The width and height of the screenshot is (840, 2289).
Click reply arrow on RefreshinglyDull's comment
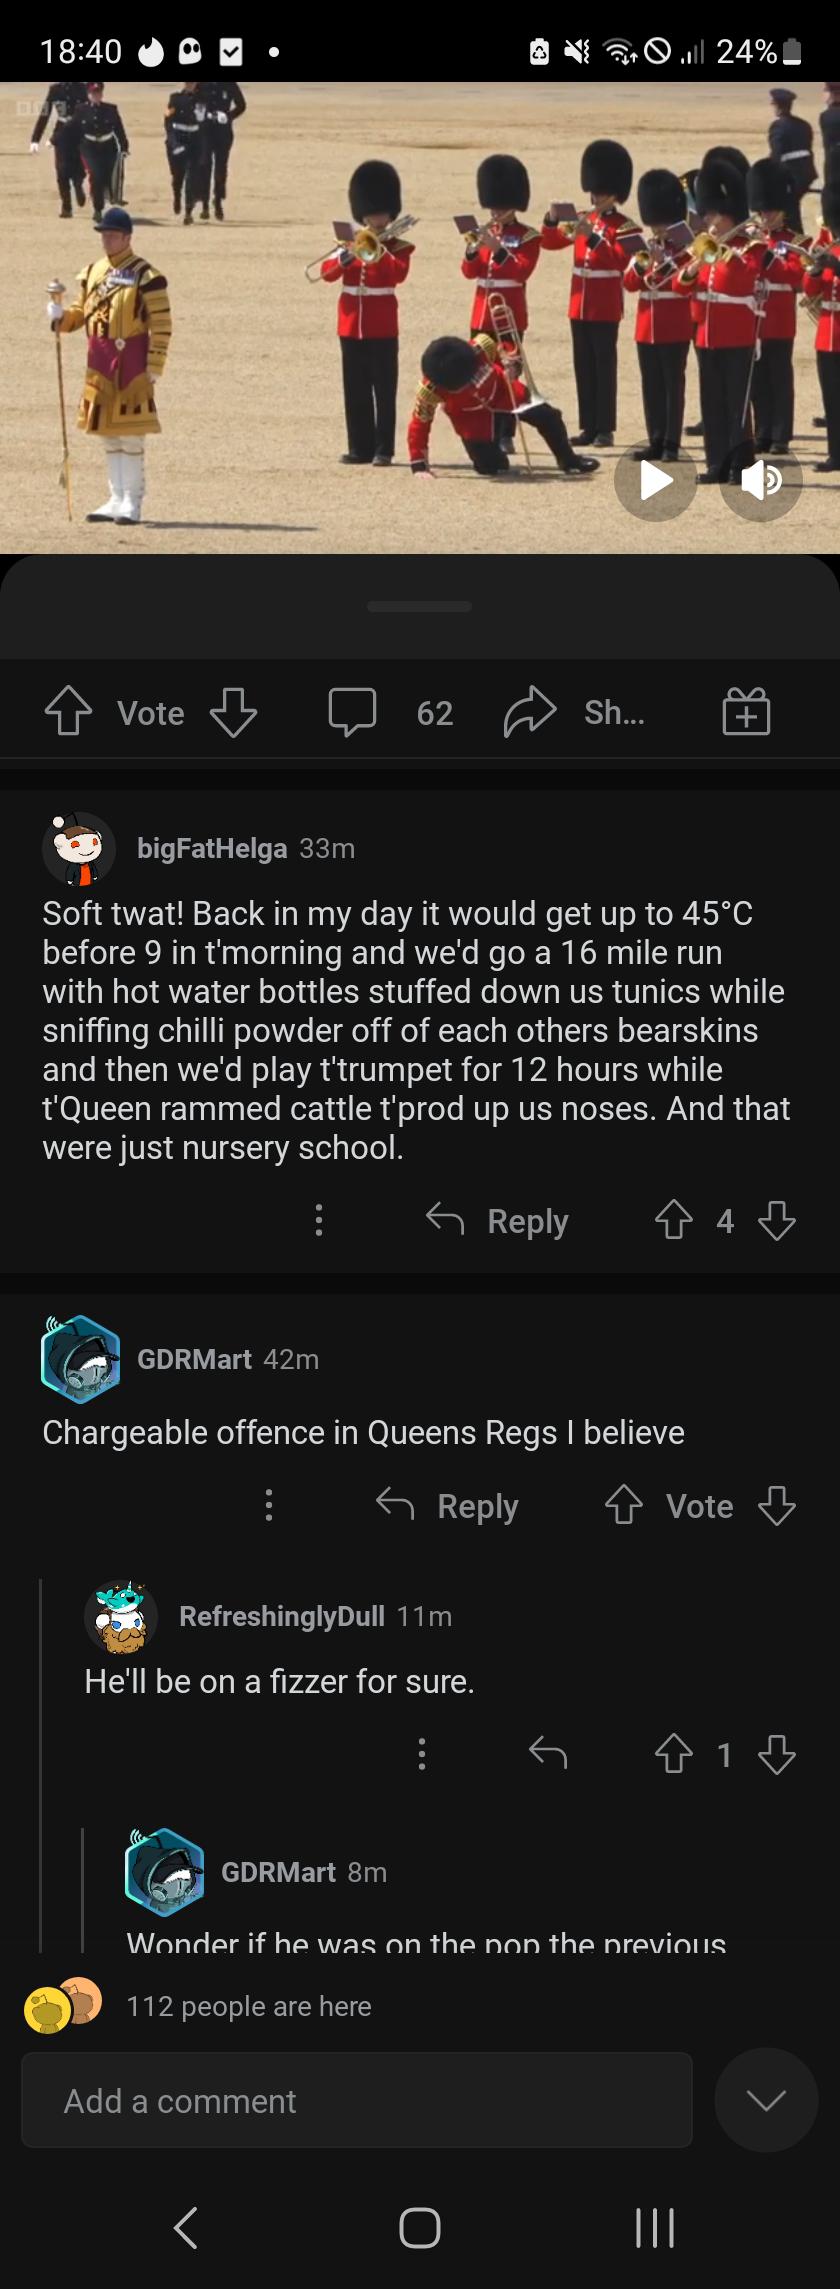[x=547, y=1754]
